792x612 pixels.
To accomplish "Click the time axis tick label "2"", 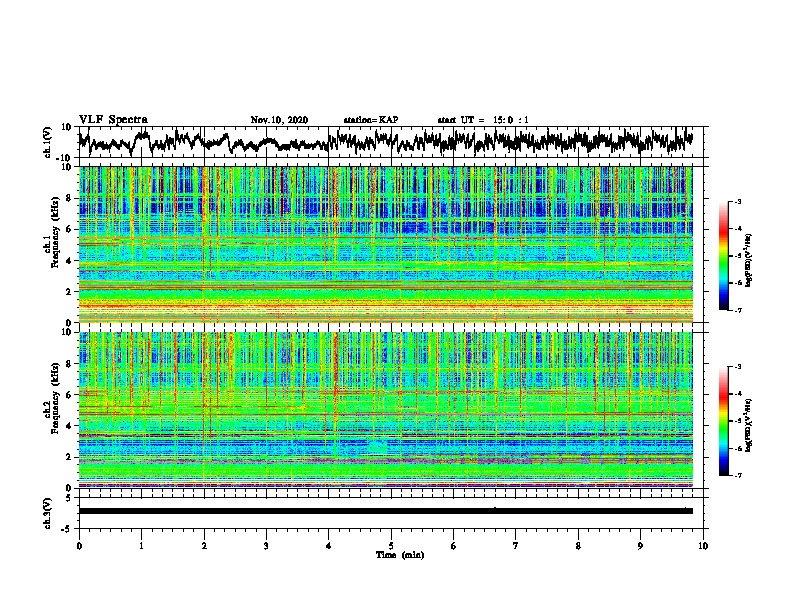I will [204, 546].
